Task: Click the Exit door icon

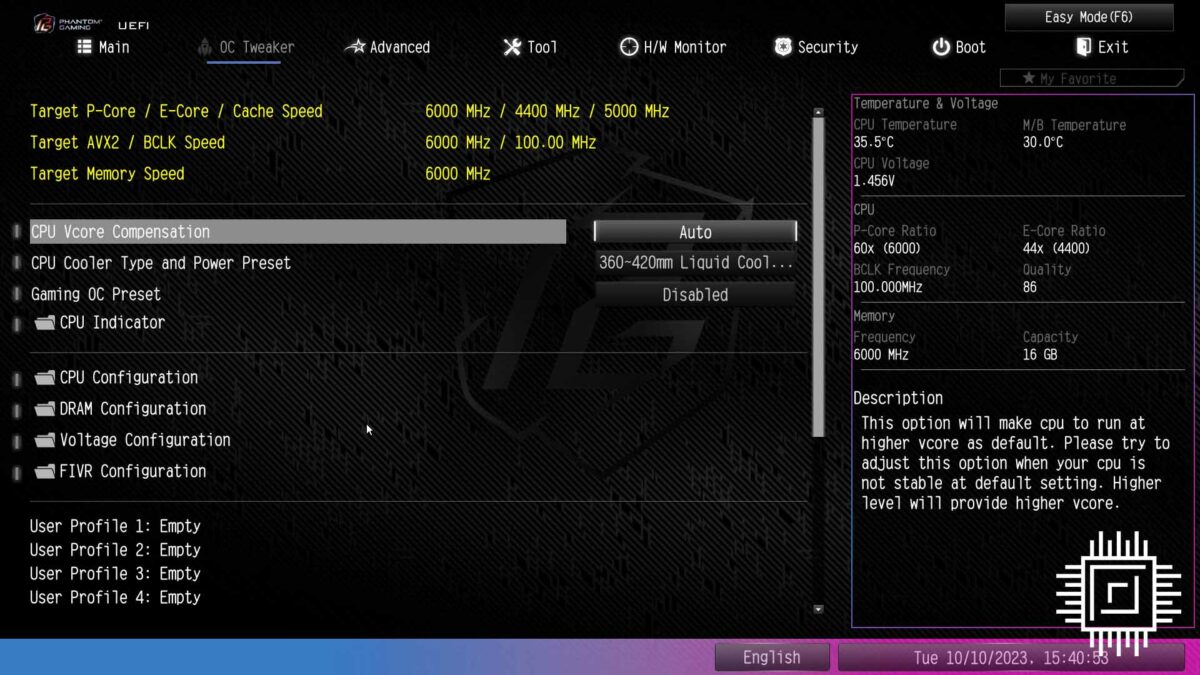Action: [x=1083, y=46]
